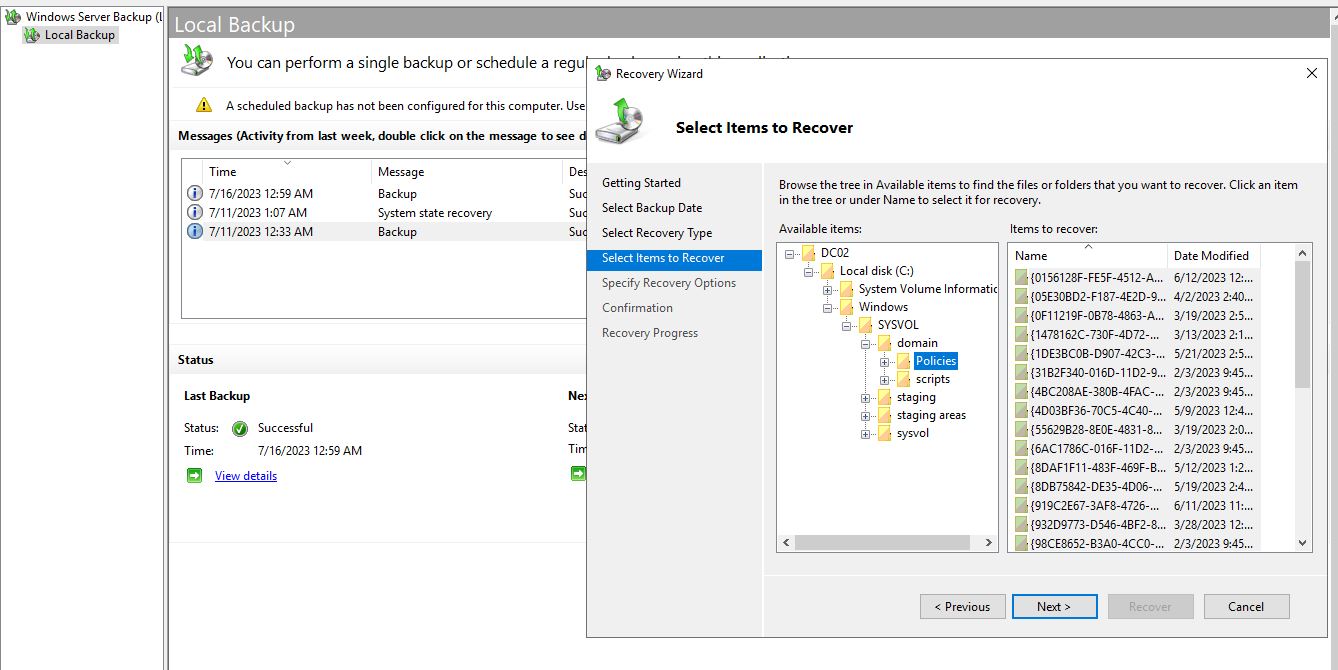Viewport: 1338px width, 670px height.
Task: Sort items by Name column header
Action: 1088,255
